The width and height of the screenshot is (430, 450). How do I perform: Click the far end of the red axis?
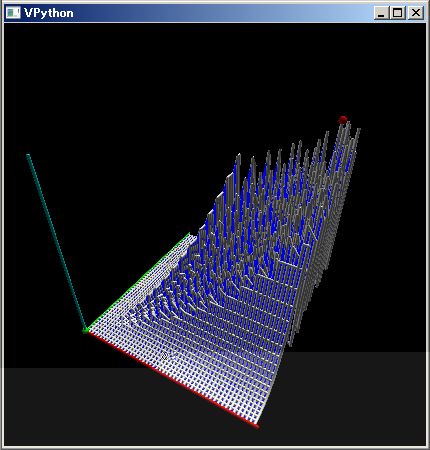pyautogui.click(x=257, y=426)
